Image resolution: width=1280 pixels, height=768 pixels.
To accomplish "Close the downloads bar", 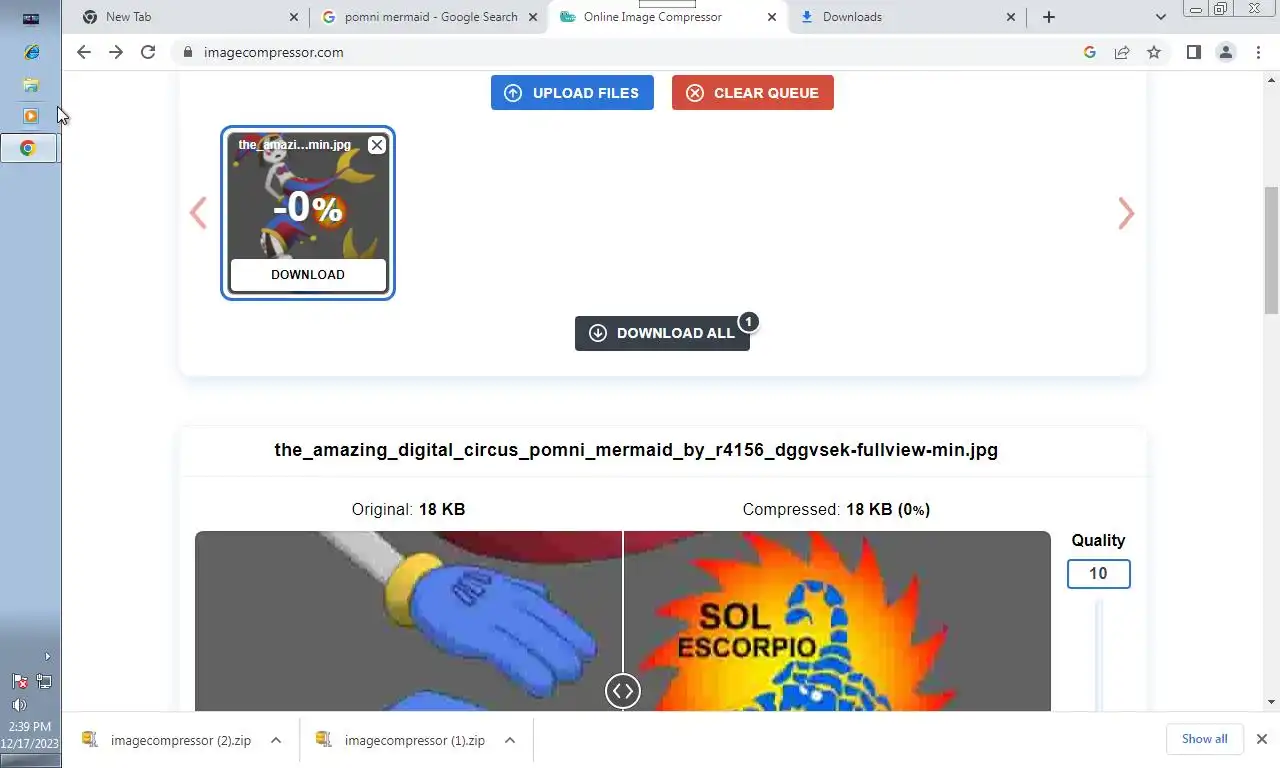I will pos(1262,739).
